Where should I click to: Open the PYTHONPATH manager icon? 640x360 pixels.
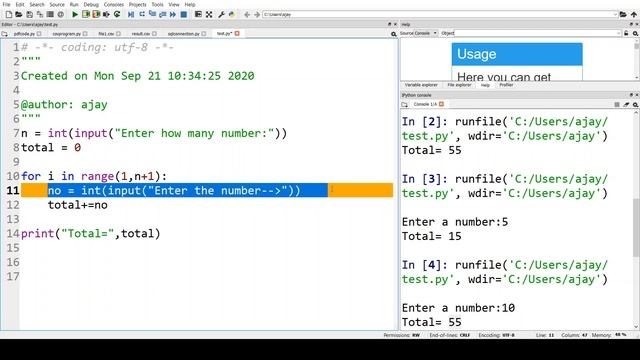click(232, 15)
